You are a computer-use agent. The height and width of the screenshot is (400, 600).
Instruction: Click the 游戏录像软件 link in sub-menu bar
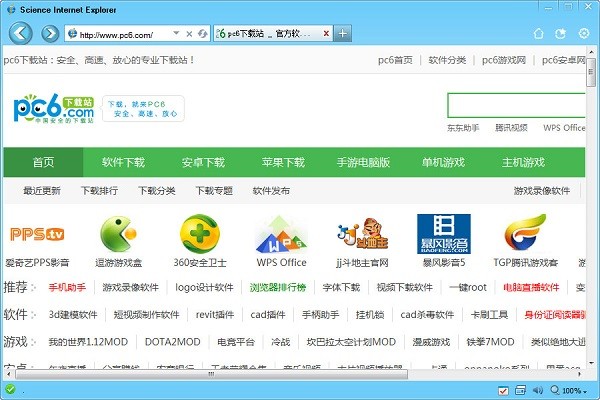pyautogui.click(x=542, y=191)
